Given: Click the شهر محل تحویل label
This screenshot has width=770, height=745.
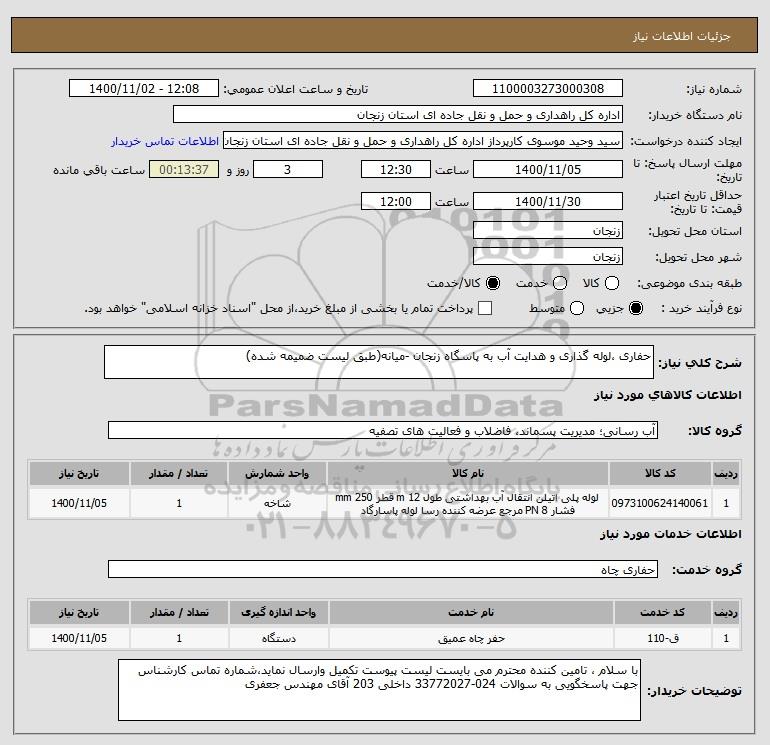Looking at the screenshot, I should [x=699, y=257].
